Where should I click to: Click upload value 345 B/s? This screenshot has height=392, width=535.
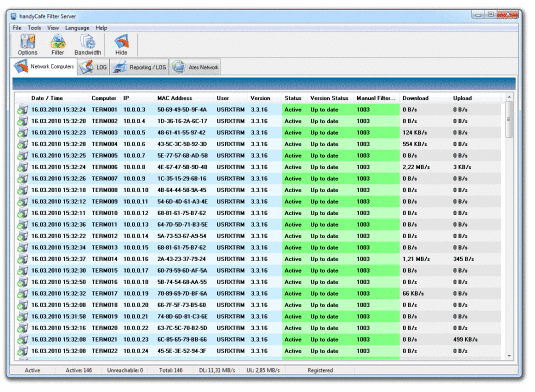click(463, 259)
